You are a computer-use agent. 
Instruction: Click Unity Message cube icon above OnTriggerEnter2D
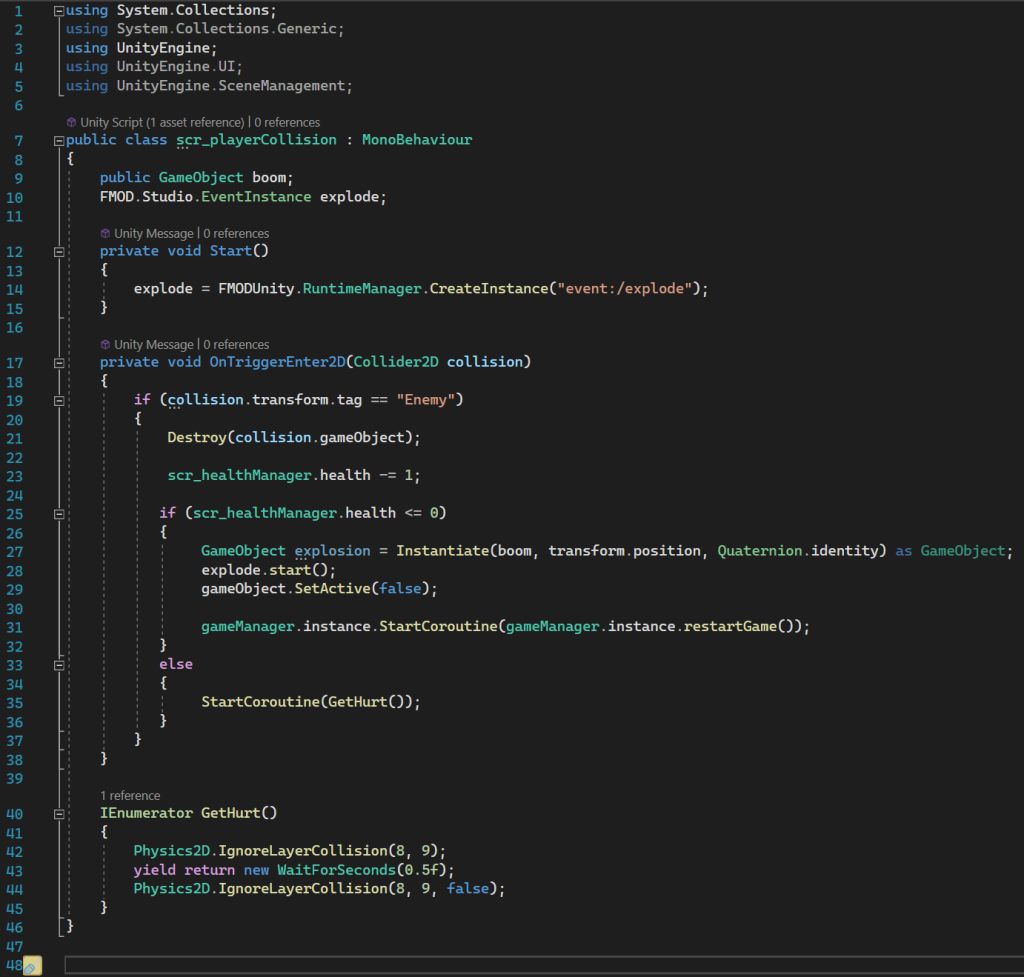[105, 344]
